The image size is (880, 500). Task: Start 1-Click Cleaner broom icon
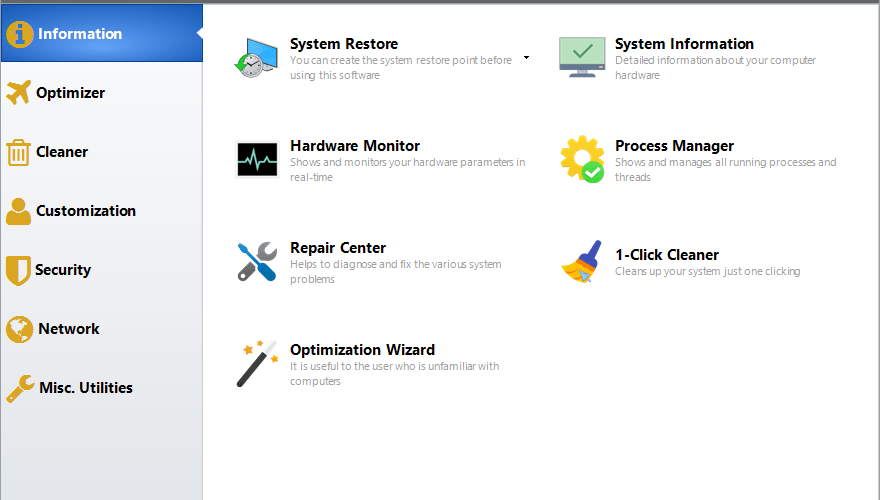pyautogui.click(x=582, y=262)
